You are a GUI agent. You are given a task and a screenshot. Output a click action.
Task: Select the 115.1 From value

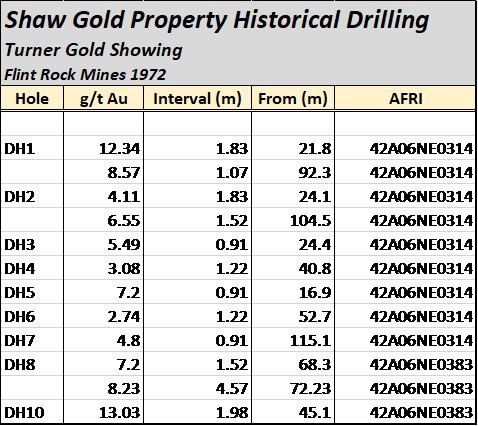(x=311, y=341)
